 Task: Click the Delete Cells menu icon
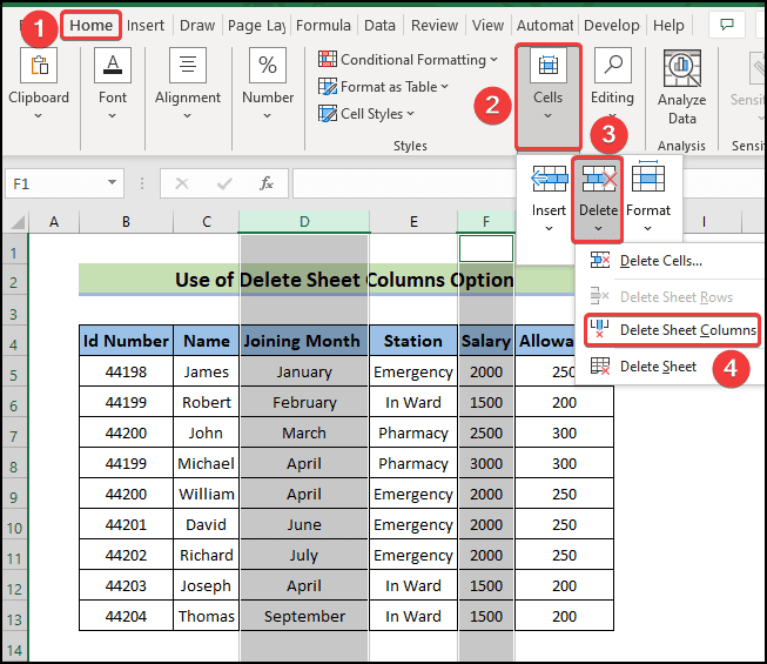click(x=600, y=260)
